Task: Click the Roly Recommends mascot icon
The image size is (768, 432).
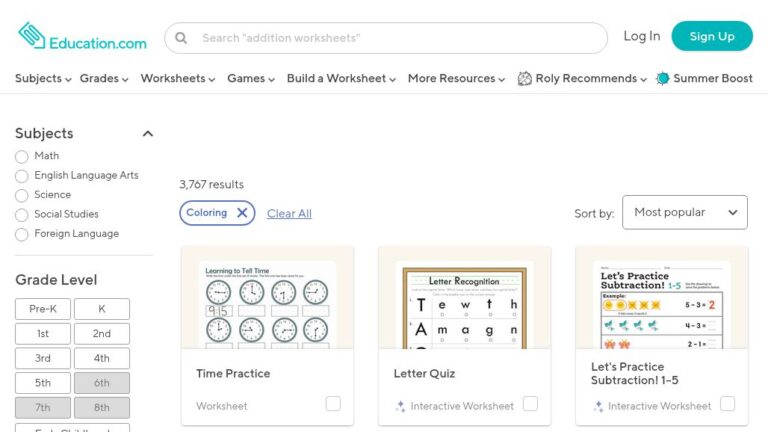Action: (x=525, y=78)
